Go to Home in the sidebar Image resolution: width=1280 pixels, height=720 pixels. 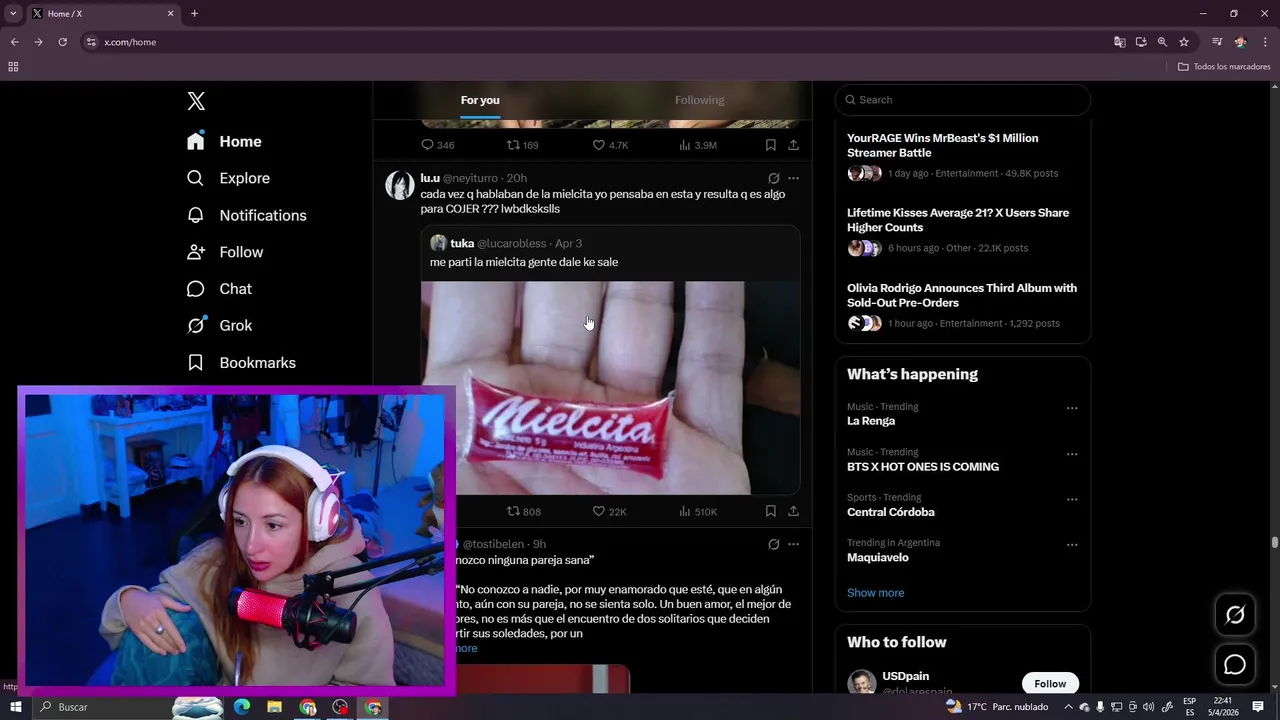pyautogui.click(x=224, y=142)
